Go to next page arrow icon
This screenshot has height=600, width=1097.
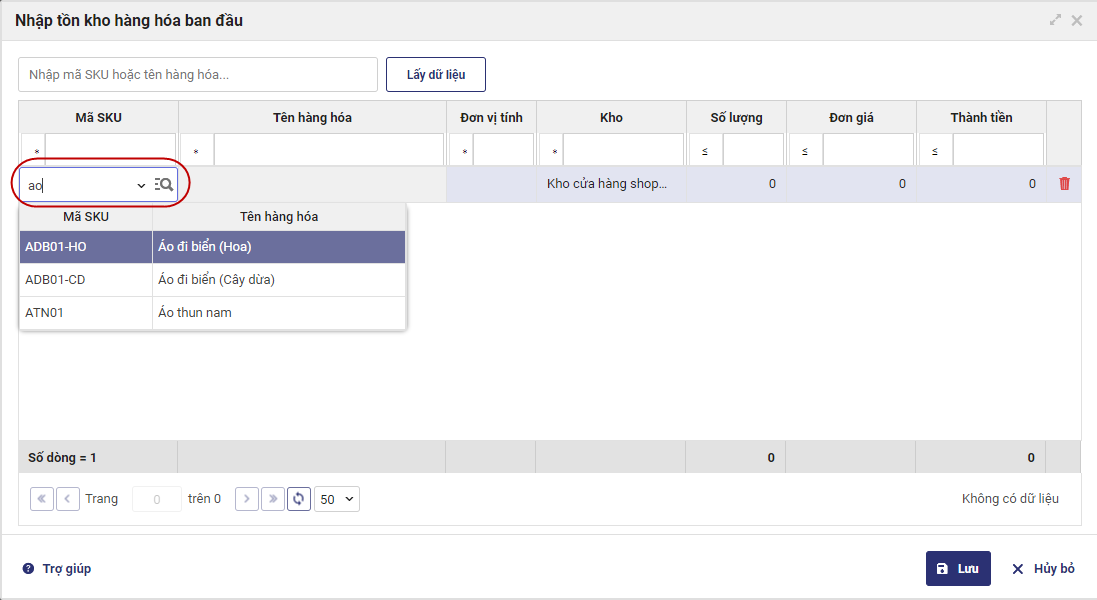pyautogui.click(x=247, y=498)
